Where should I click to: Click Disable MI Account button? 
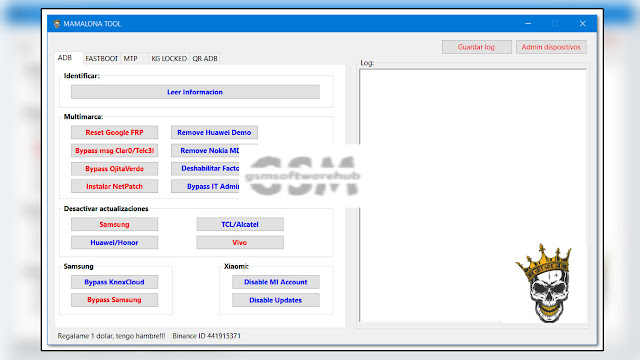[x=276, y=282]
